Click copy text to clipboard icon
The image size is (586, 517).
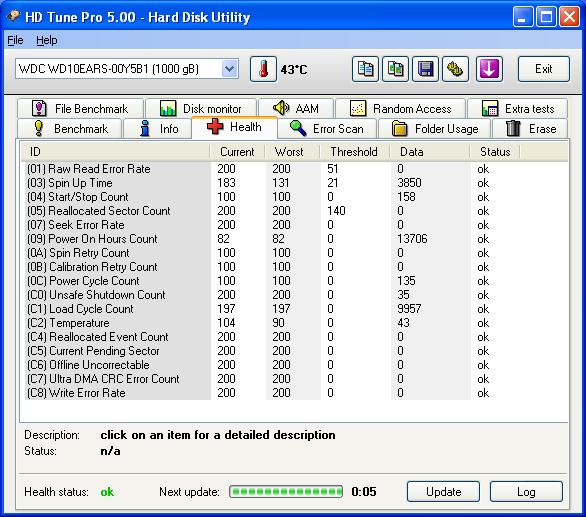pyautogui.click(x=365, y=69)
